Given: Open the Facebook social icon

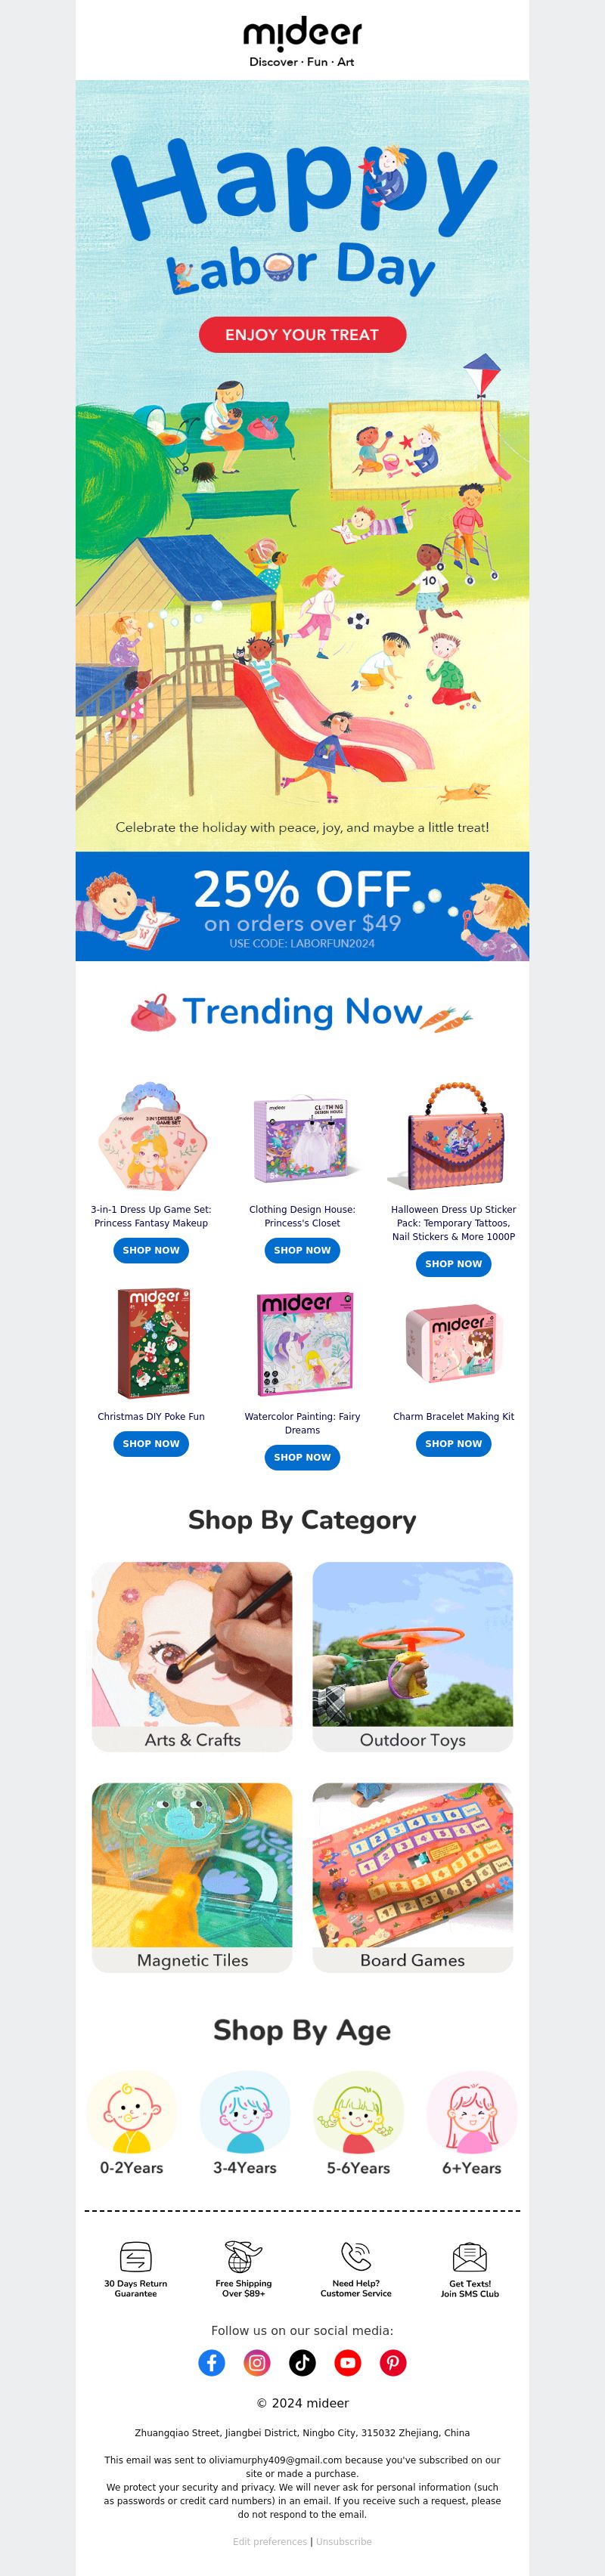Looking at the screenshot, I should point(212,2362).
